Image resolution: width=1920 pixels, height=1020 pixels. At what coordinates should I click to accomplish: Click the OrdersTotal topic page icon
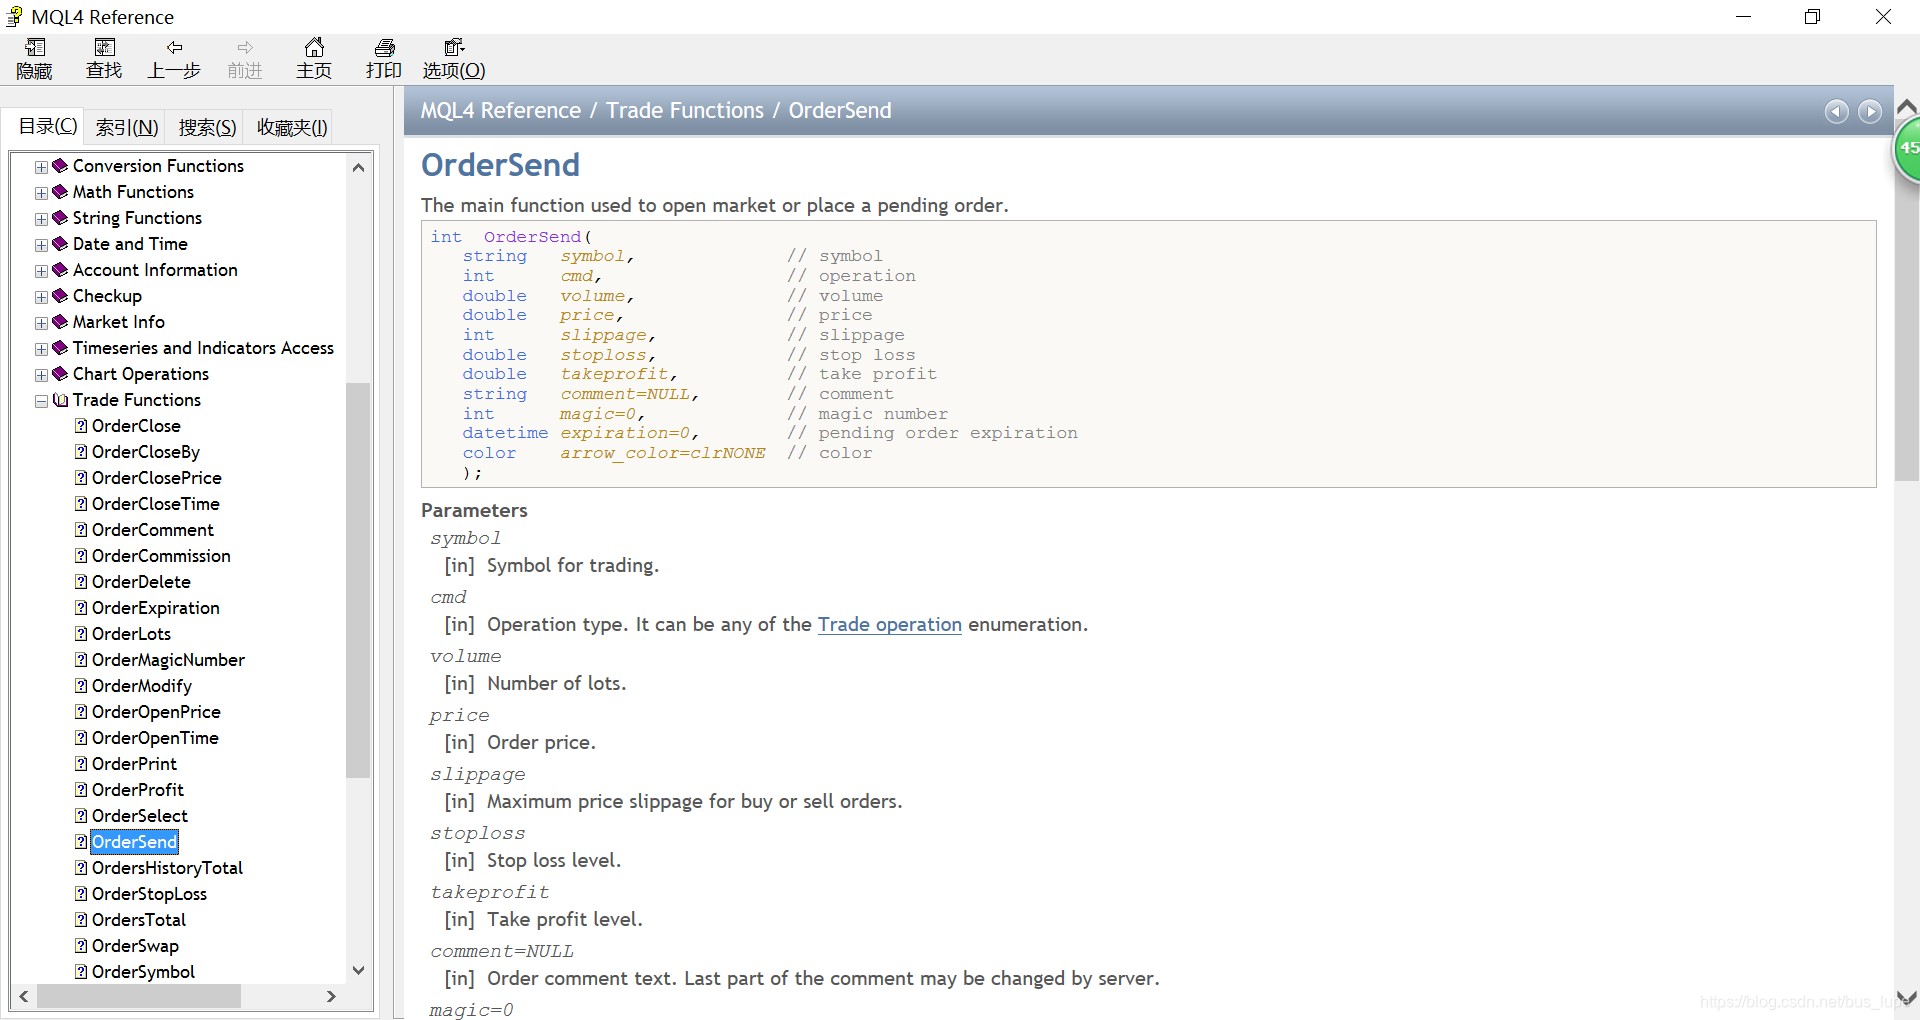click(81, 920)
